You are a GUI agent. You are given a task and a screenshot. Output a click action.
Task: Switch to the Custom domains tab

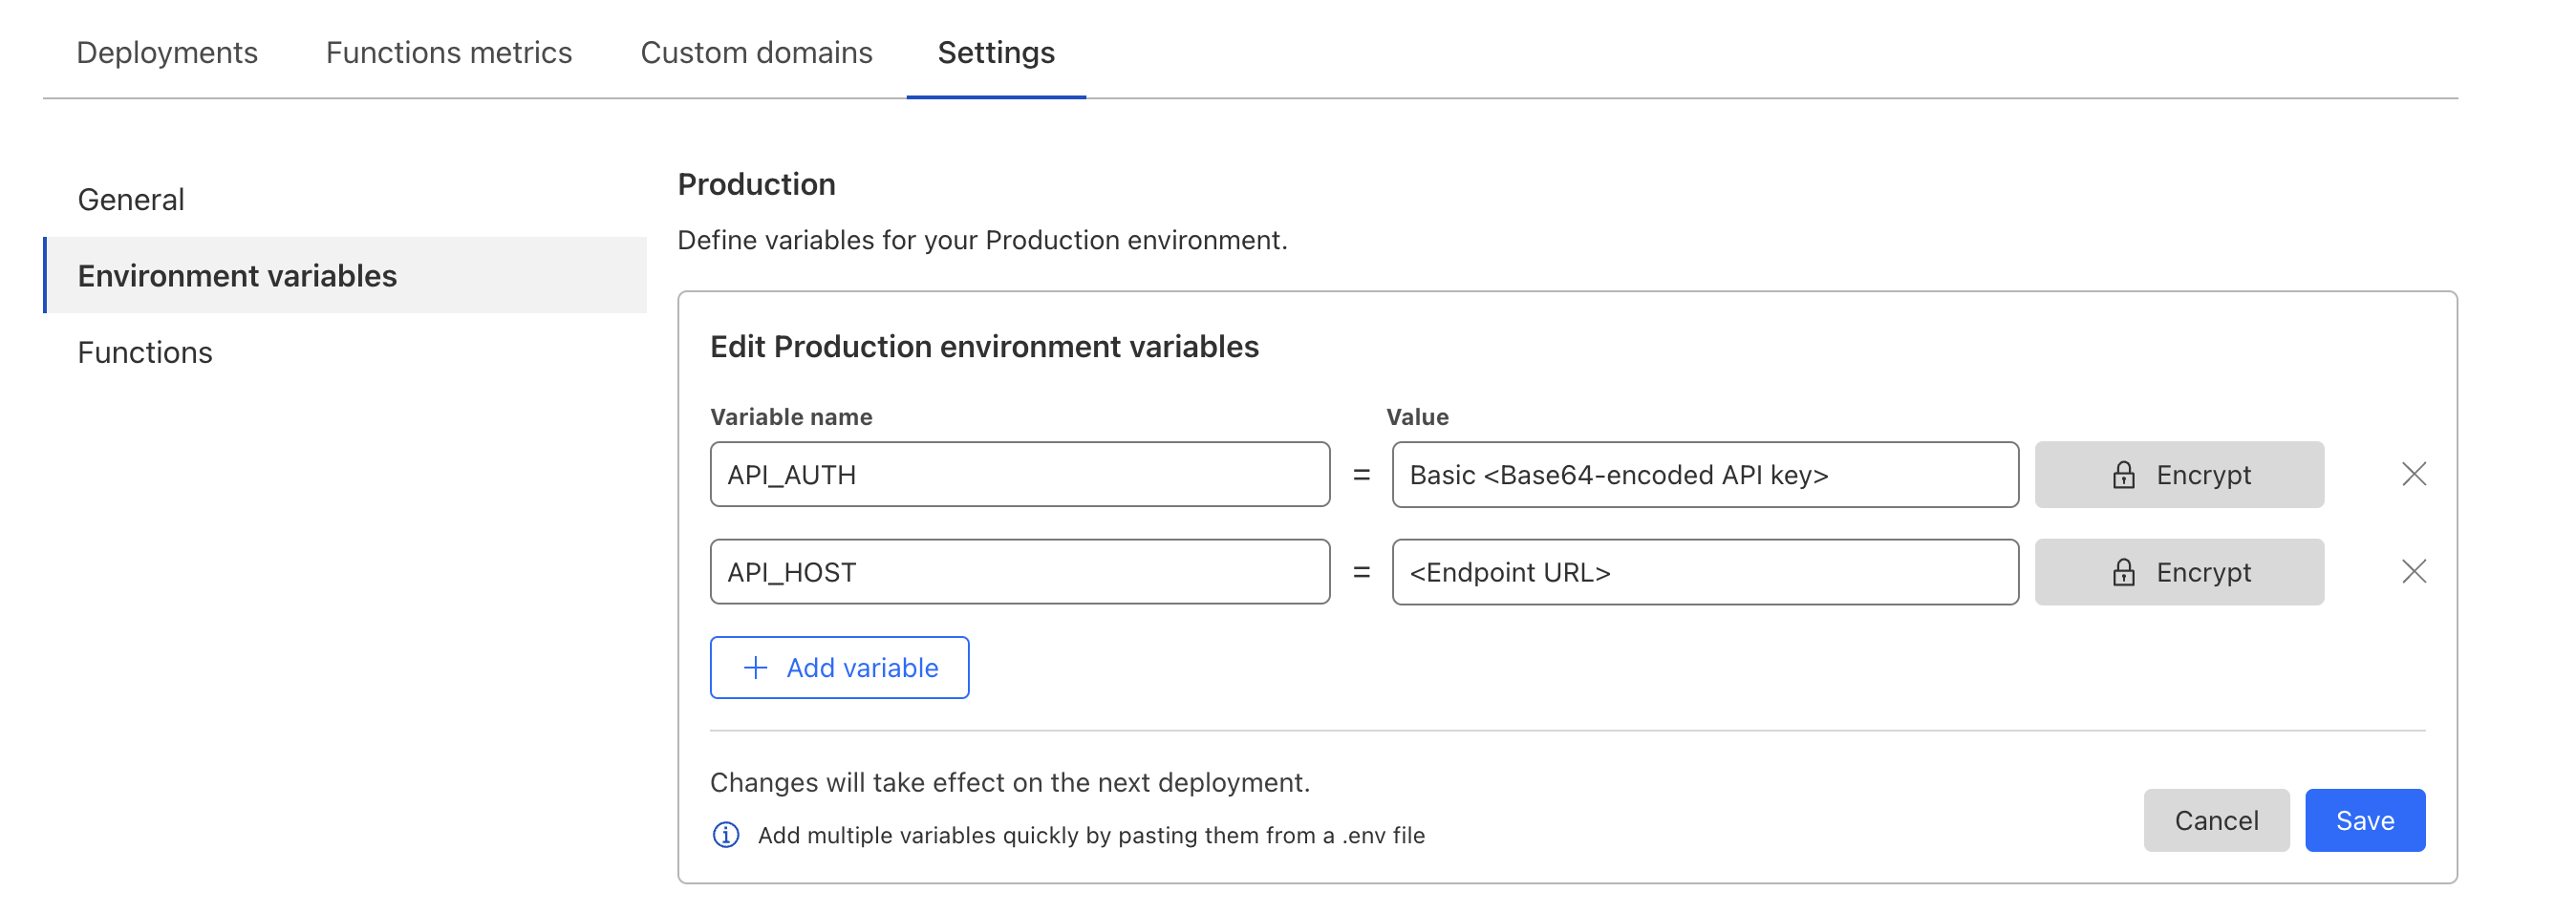coord(757,52)
